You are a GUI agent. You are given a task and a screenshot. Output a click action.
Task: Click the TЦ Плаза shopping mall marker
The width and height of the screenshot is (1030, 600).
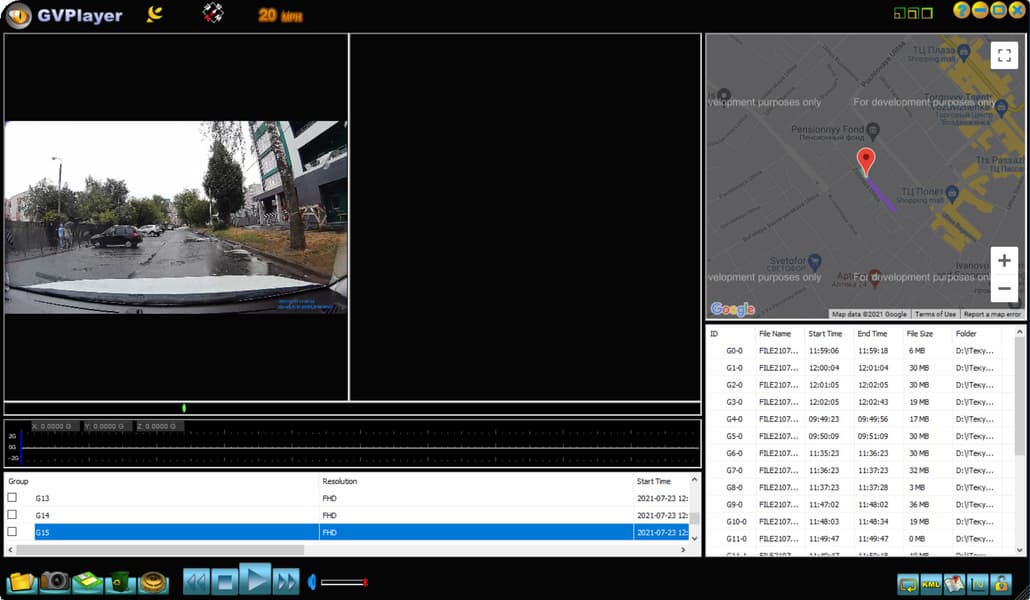tap(963, 53)
